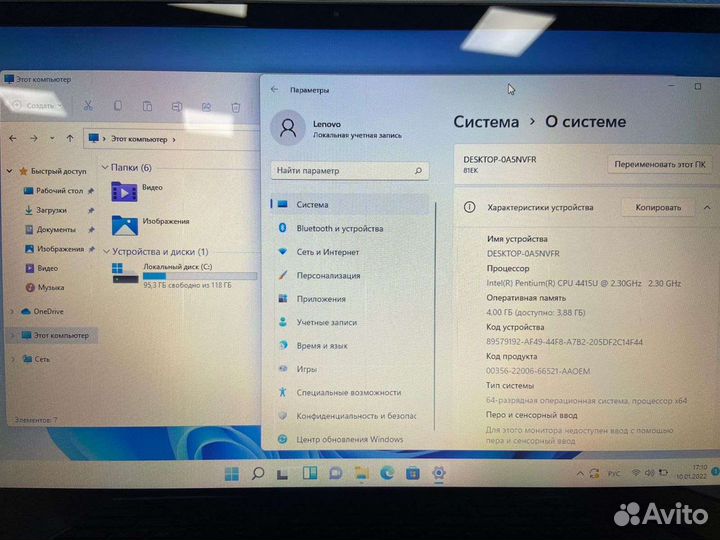This screenshot has width=720, height=540.
Task: Open Chat icon on taskbar
Action: (x=336, y=473)
